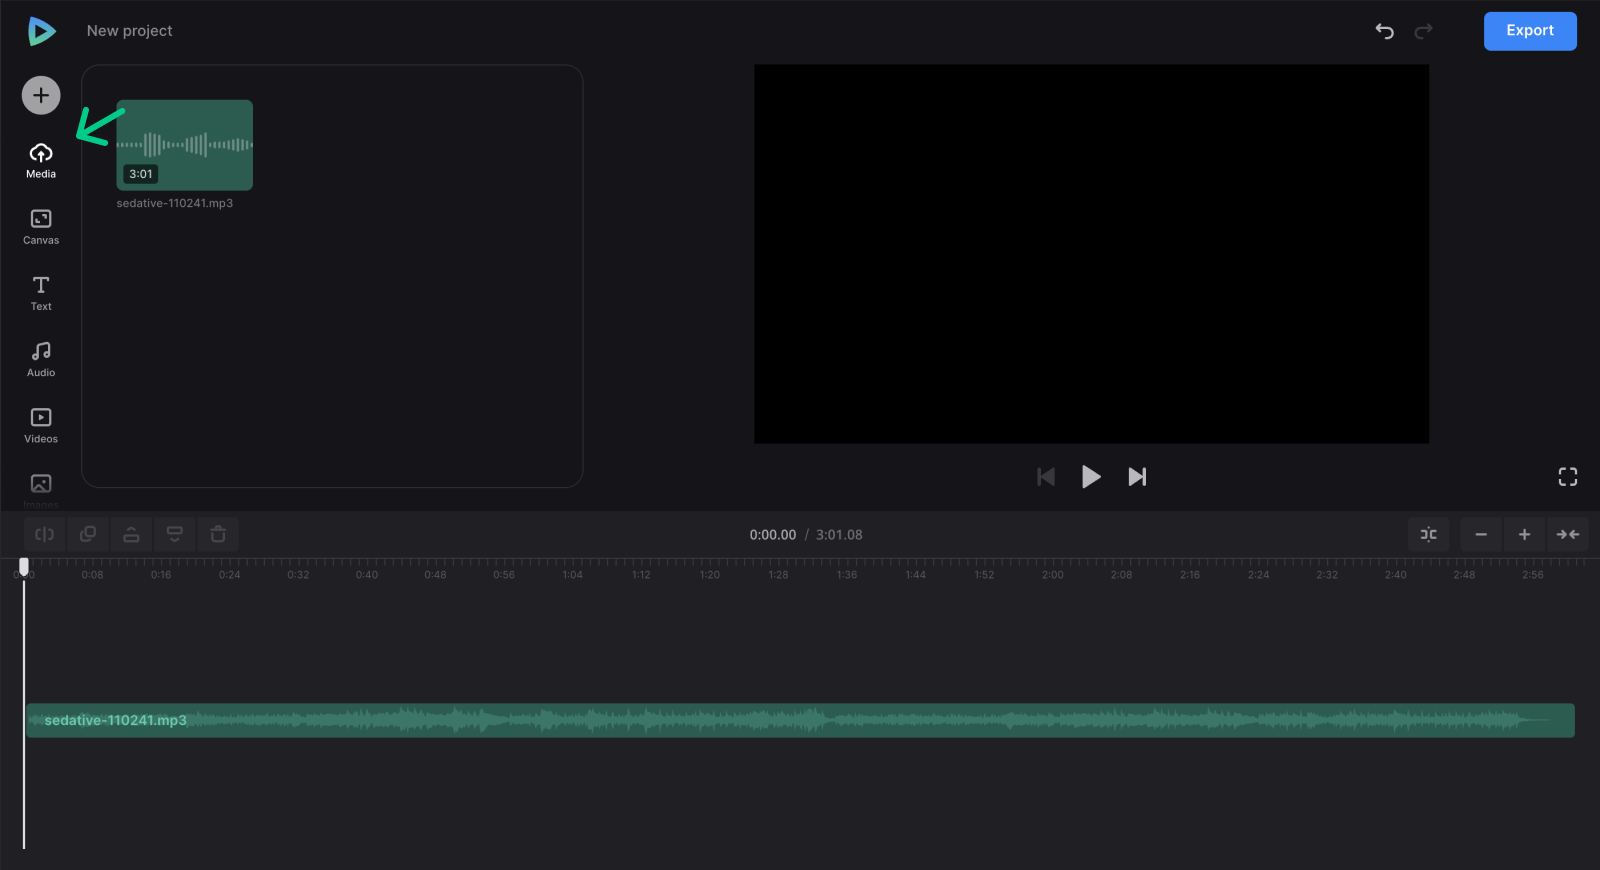Move clip to upper track
This screenshot has height=870, width=1600.
tap(131, 534)
